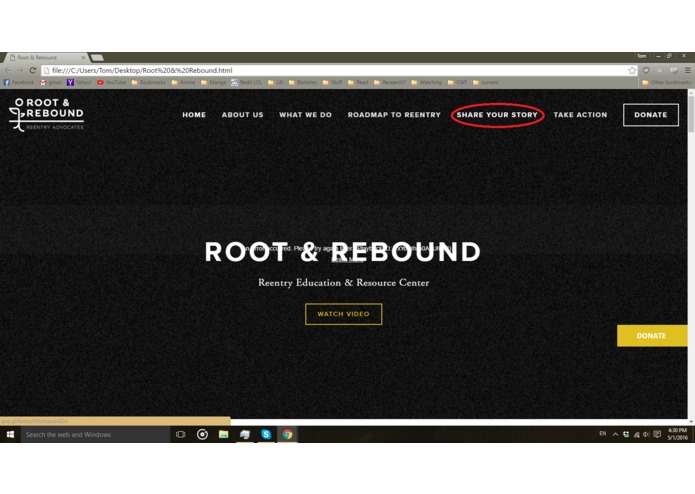Expand the Watching bookmark folder
This screenshot has width=695, height=494.
pyautogui.click(x=426, y=82)
